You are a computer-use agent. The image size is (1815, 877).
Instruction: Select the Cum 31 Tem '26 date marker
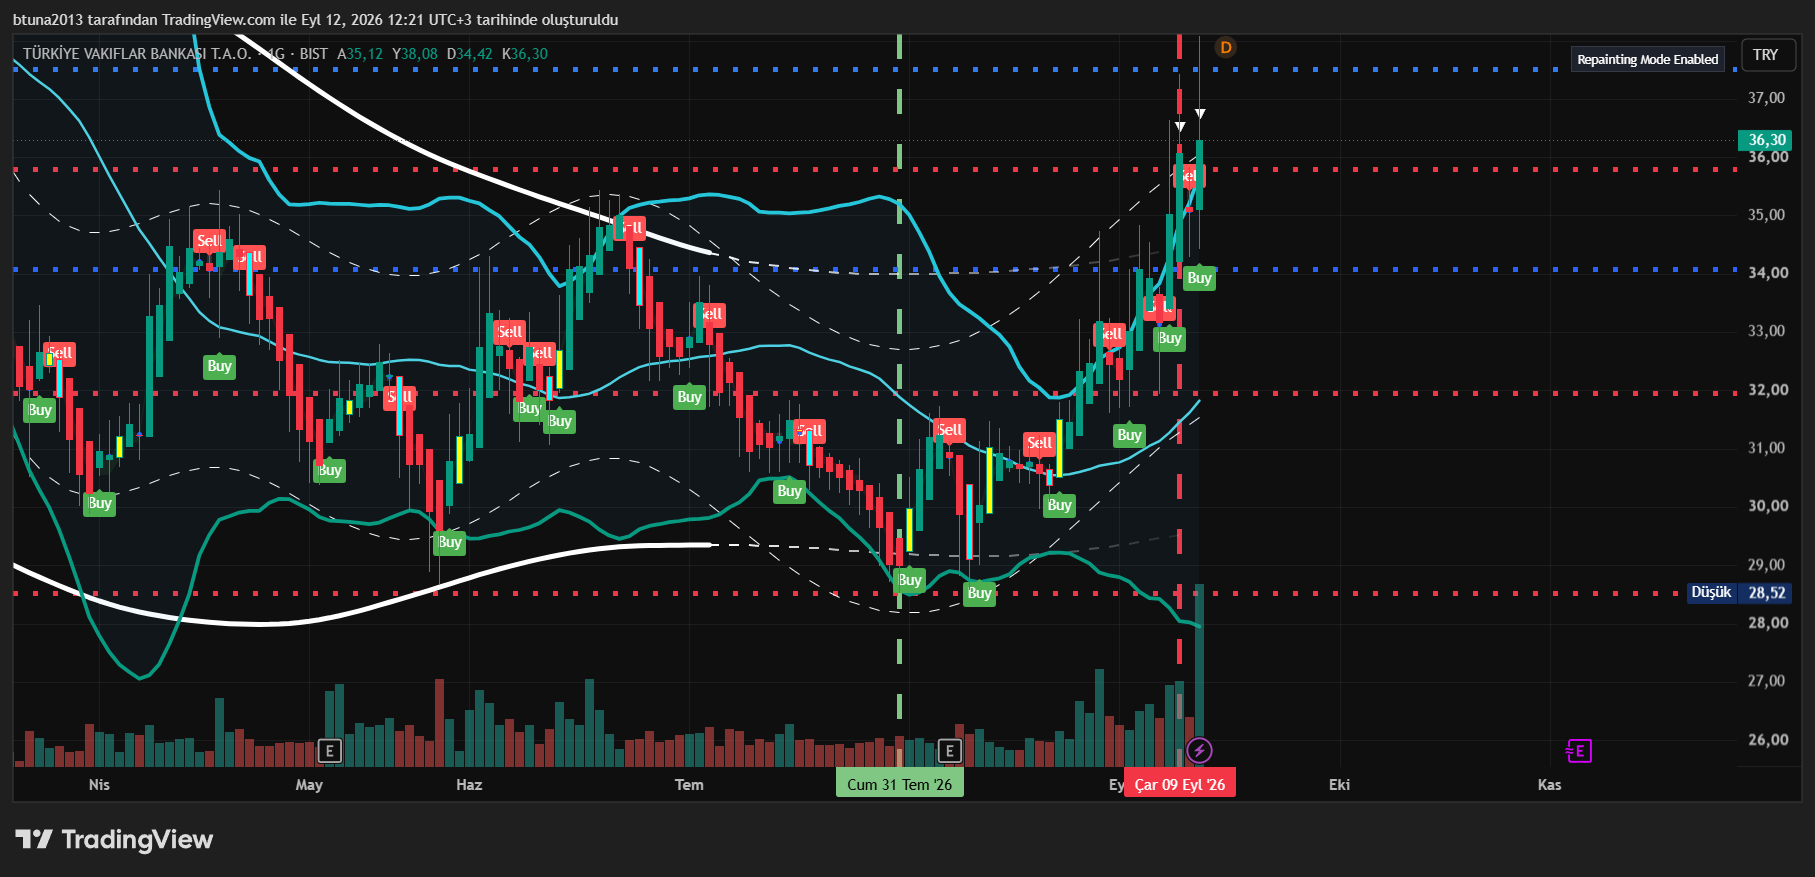tap(900, 784)
